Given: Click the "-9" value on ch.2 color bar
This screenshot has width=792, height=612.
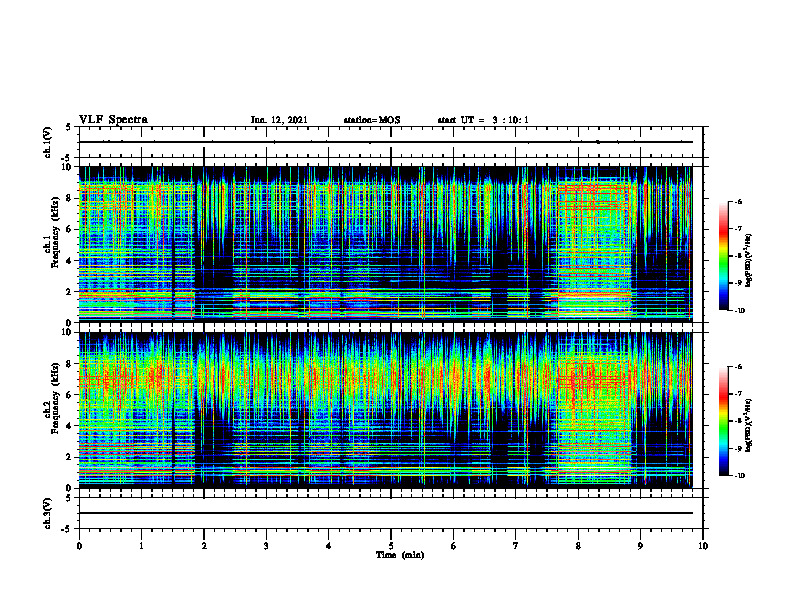Looking at the screenshot, I should click(x=738, y=448).
